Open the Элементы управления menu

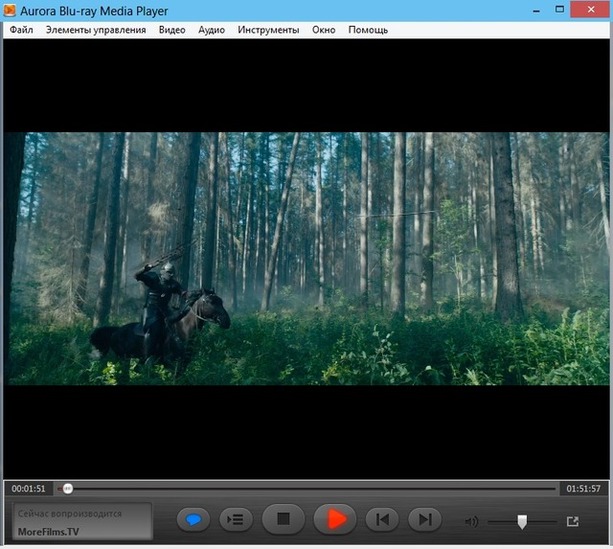pyautogui.click(x=95, y=30)
